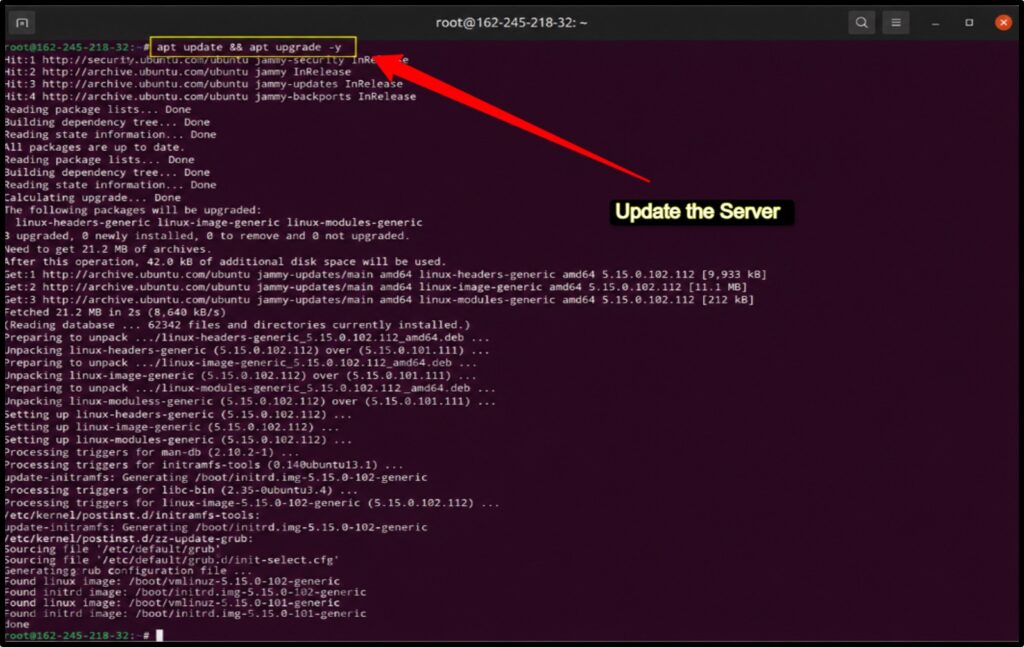Open the hamburger menu in title bar
The image size is (1024, 647).
pos(896,23)
